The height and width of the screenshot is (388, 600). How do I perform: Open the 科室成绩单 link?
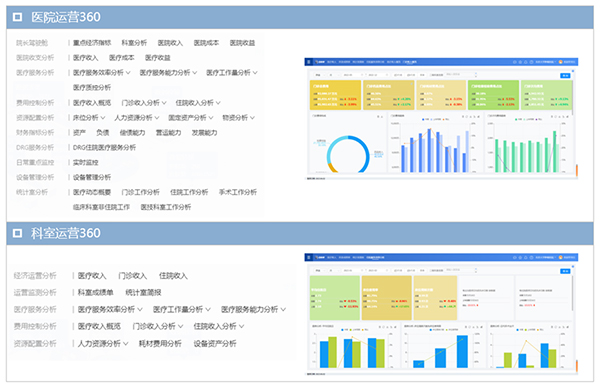(95, 292)
